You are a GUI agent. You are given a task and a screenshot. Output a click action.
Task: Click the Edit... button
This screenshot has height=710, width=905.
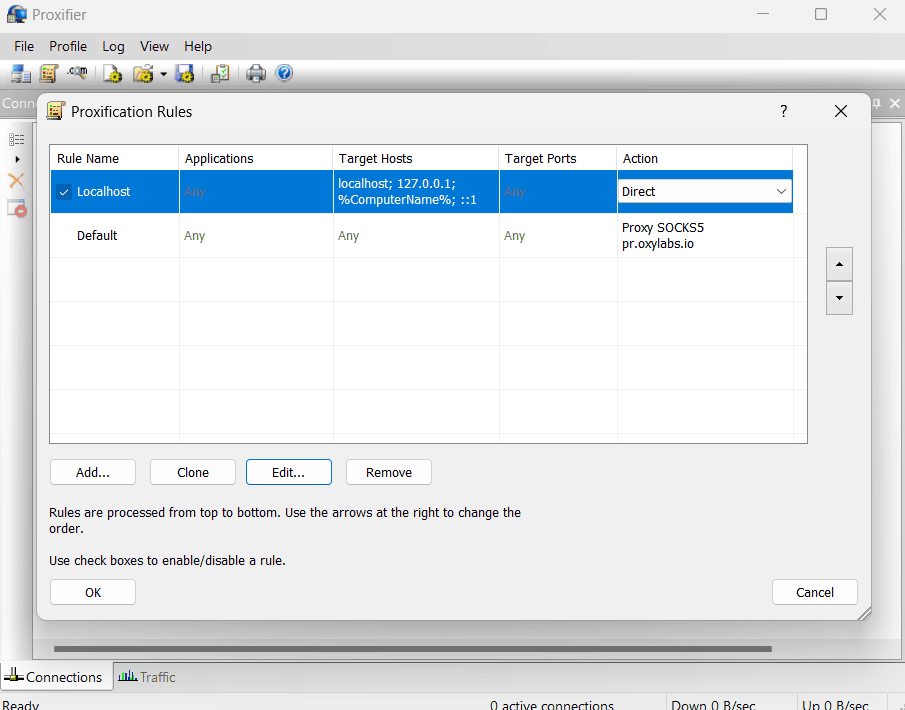click(289, 472)
